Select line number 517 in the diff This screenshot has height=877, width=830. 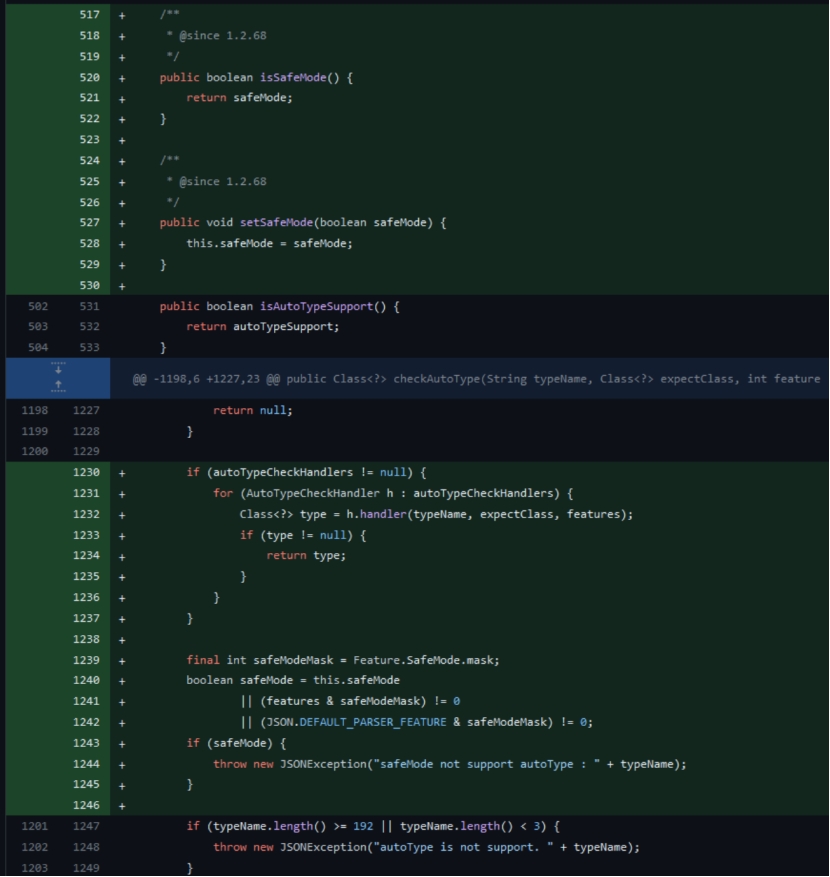[x=90, y=14]
